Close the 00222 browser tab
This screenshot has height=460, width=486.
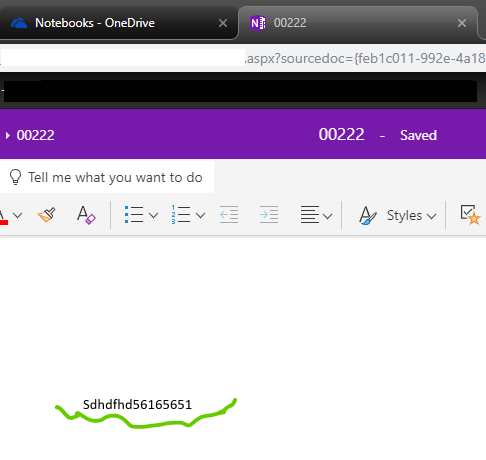[x=462, y=23]
